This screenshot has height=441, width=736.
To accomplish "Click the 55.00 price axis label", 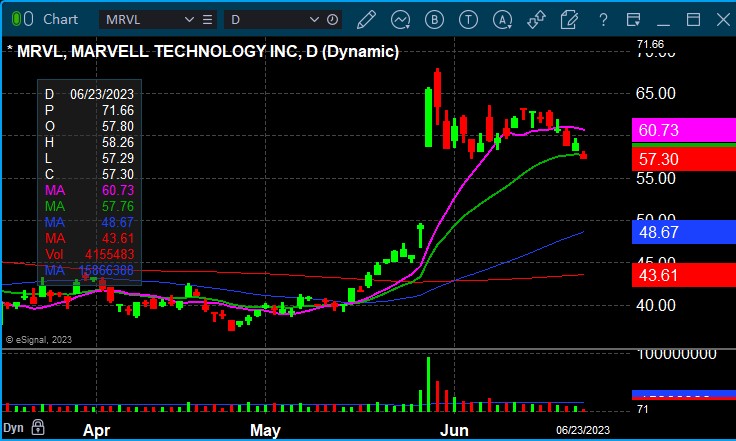I will 655,178.
